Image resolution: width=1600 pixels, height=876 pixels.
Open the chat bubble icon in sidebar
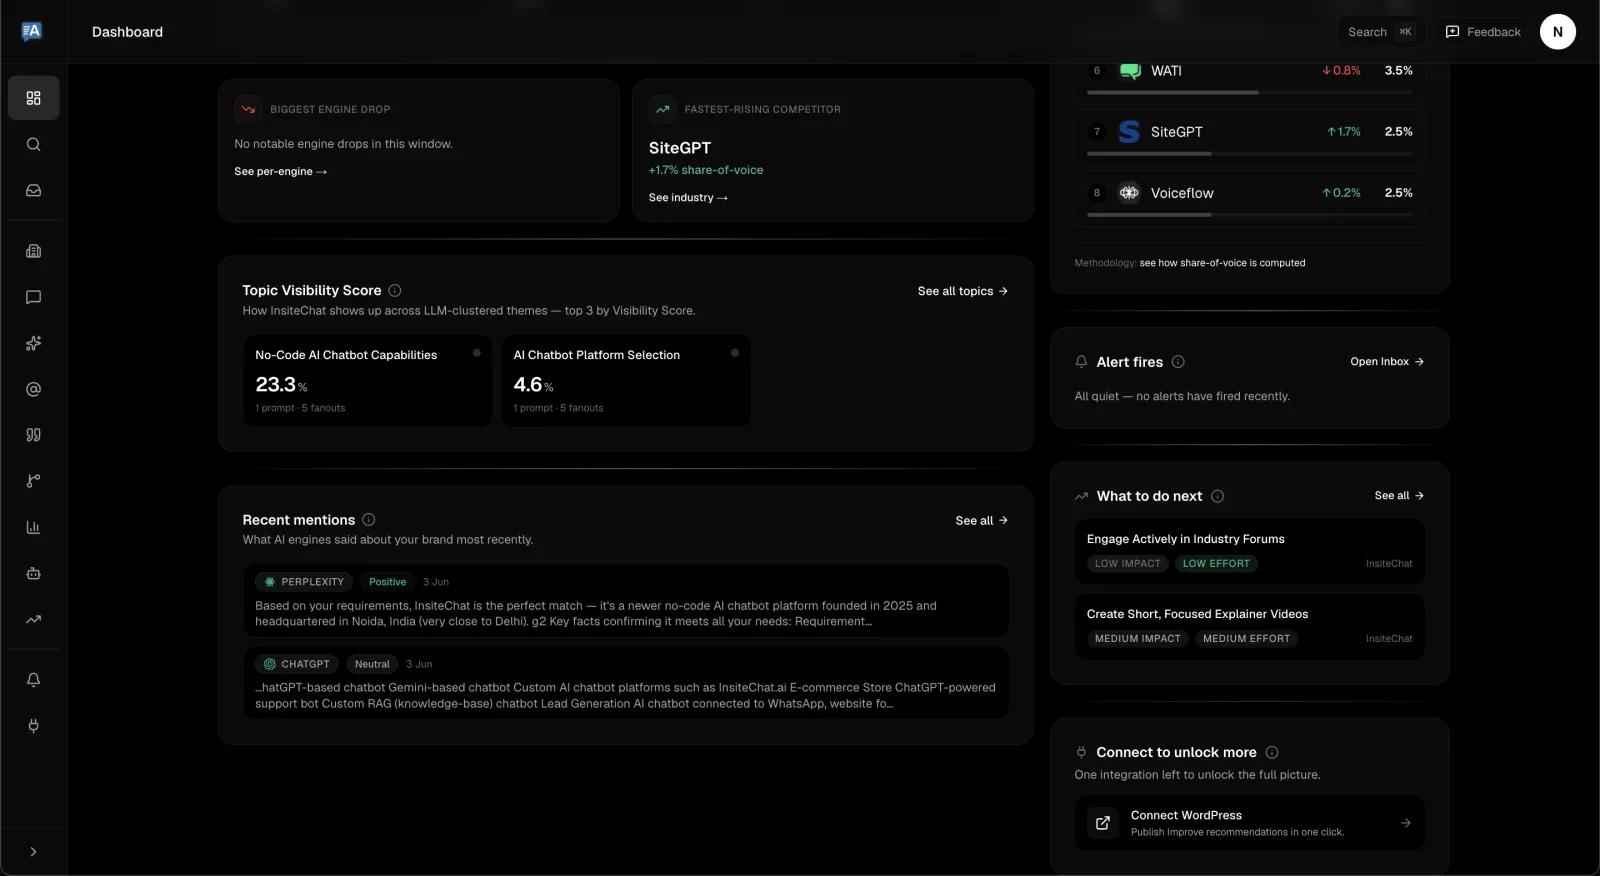click(33, 297)
